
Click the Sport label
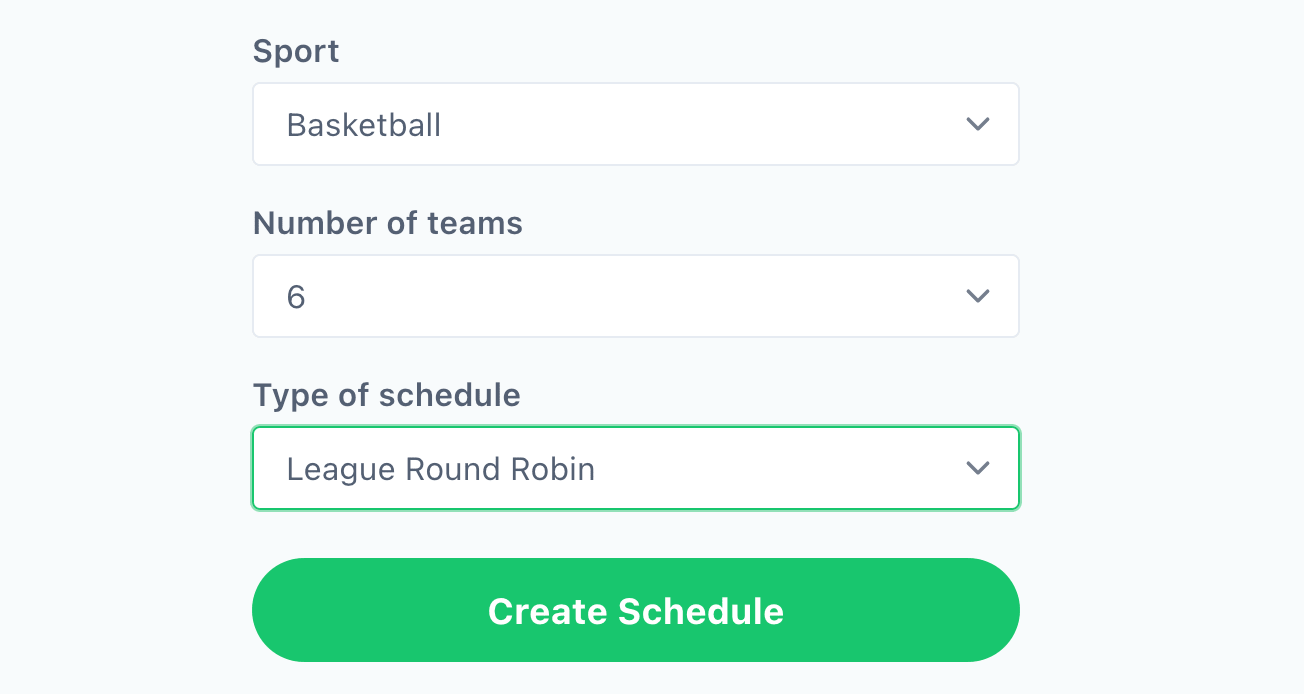pos(296,51)
